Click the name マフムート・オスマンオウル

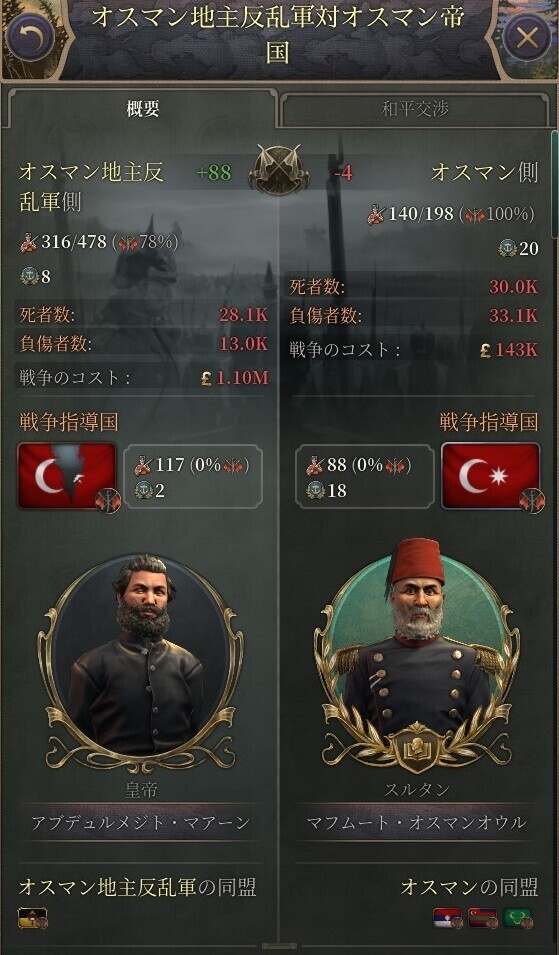coord(417,823)
